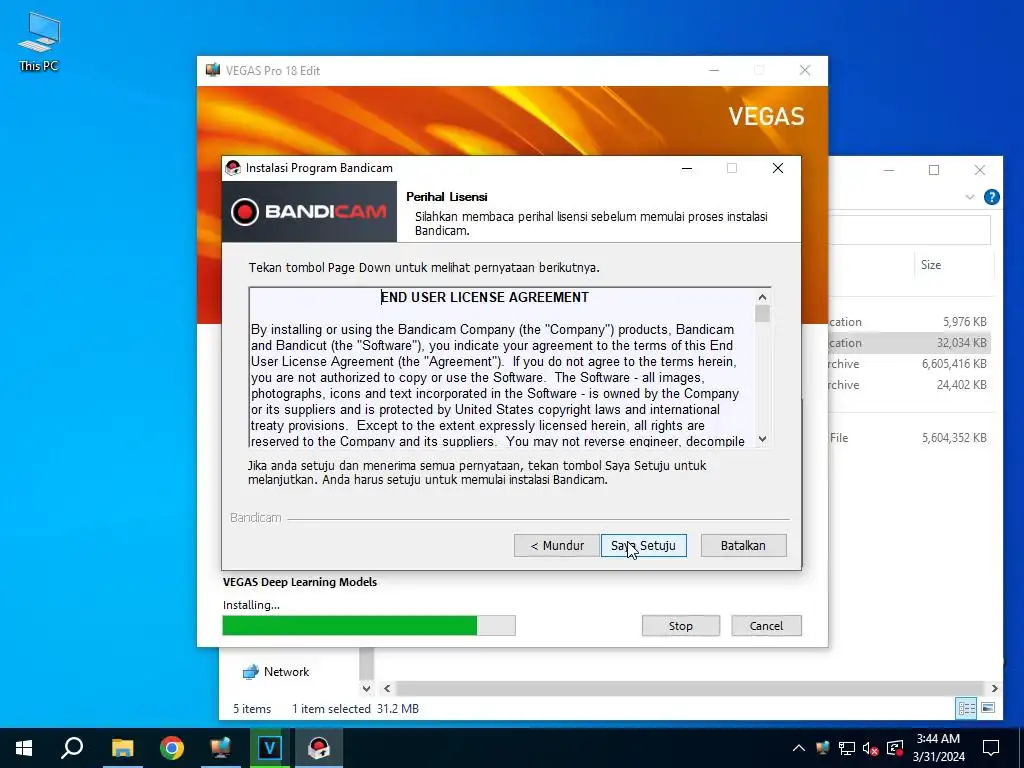
Task: Launch Google Chrome from the taskbar
Action: [x=172, y=748]
